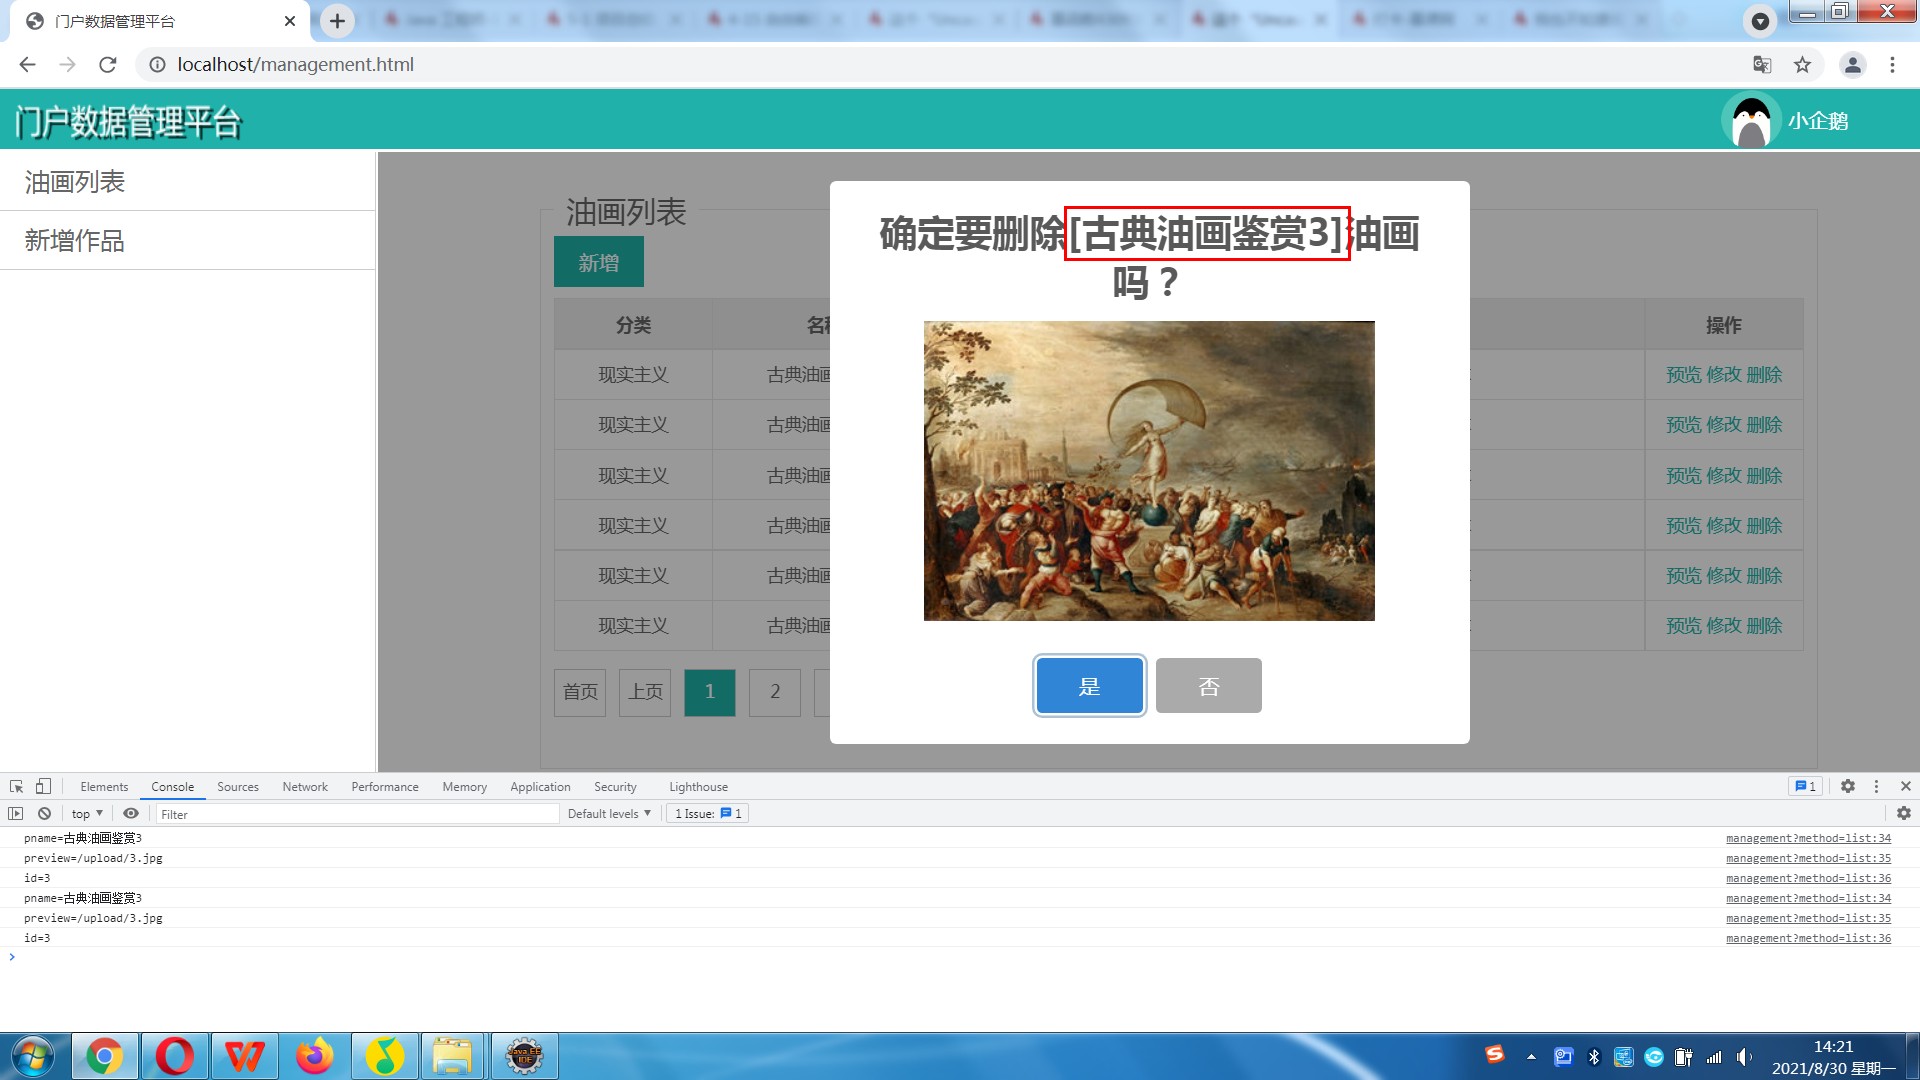Open the Default levels dropdown
Screen dimensions: 1920x1080
pyautogui.click(x=609, y=814)
